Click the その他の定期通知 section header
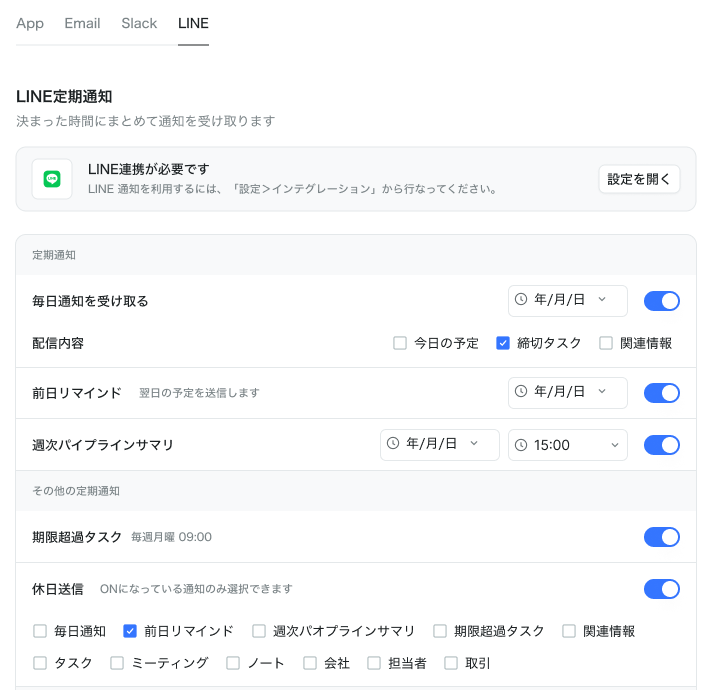Image resolution: width=710 pixels, height=690 pixels. (x=76, y=491)
